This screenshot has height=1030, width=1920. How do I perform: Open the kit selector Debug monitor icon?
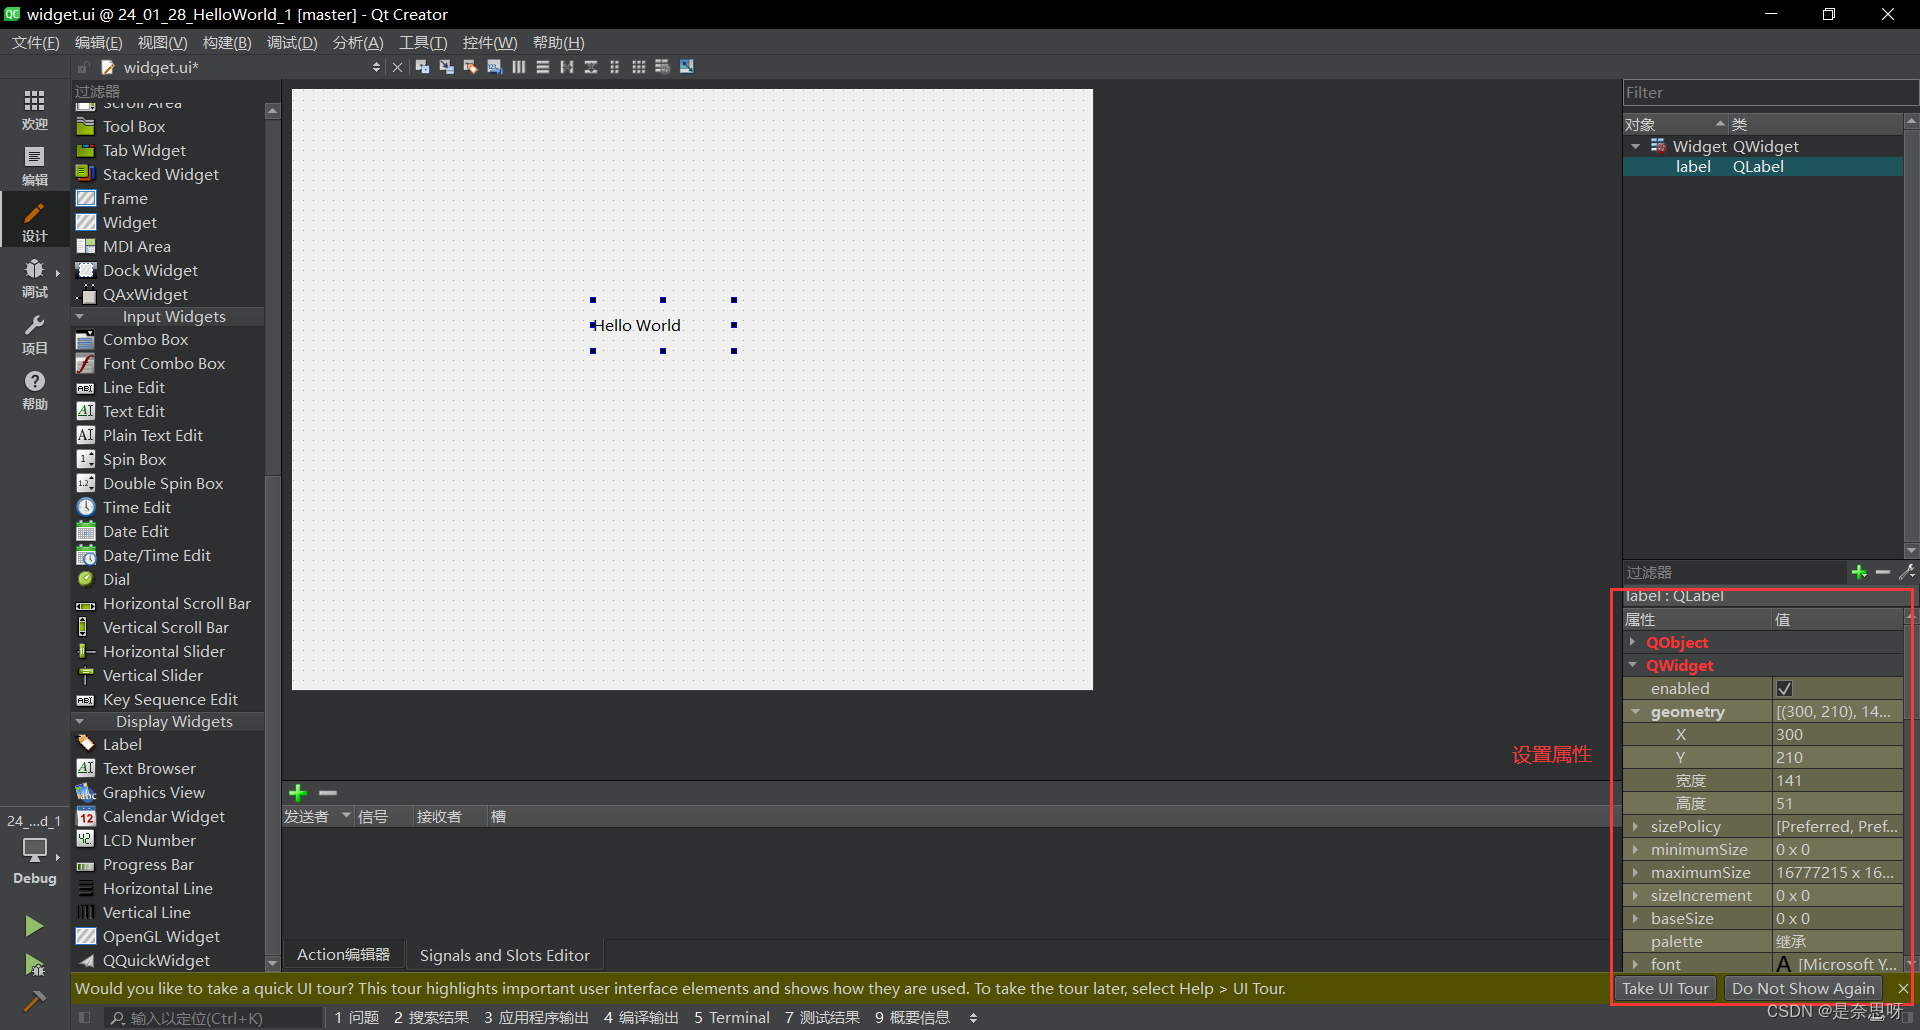(x=35, y=850)
